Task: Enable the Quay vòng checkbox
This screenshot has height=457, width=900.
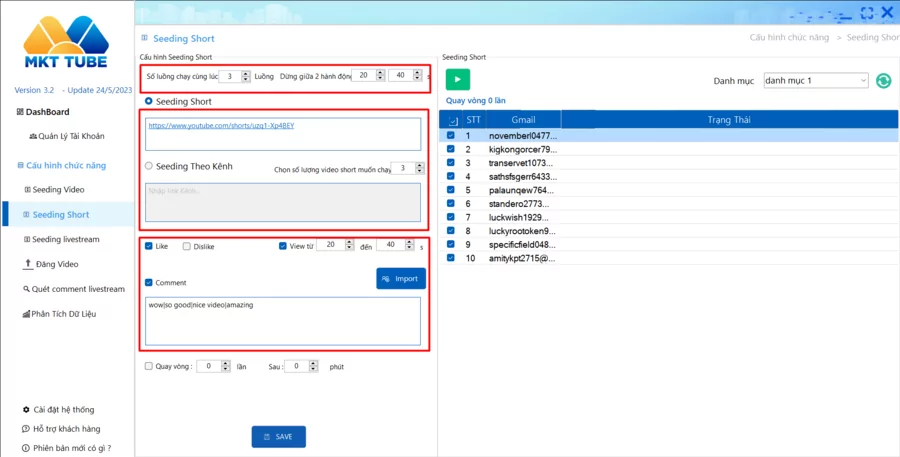Action: click(x=149, y=366)
